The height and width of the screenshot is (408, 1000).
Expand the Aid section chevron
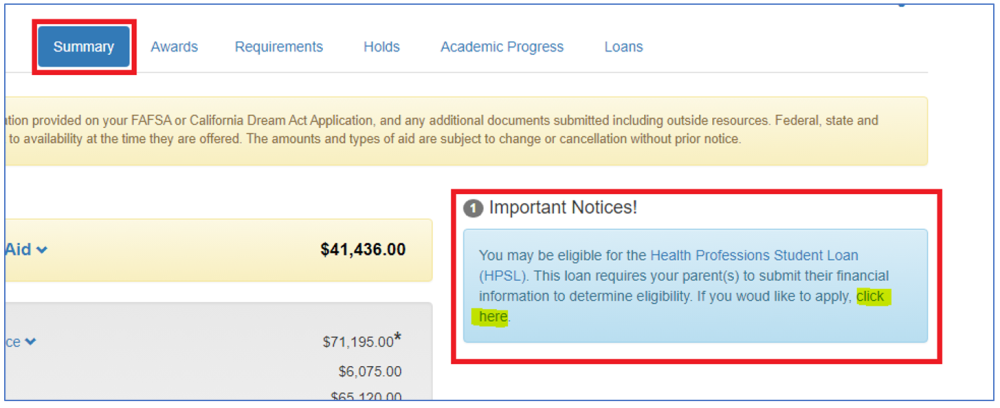(x=41, y=250)
